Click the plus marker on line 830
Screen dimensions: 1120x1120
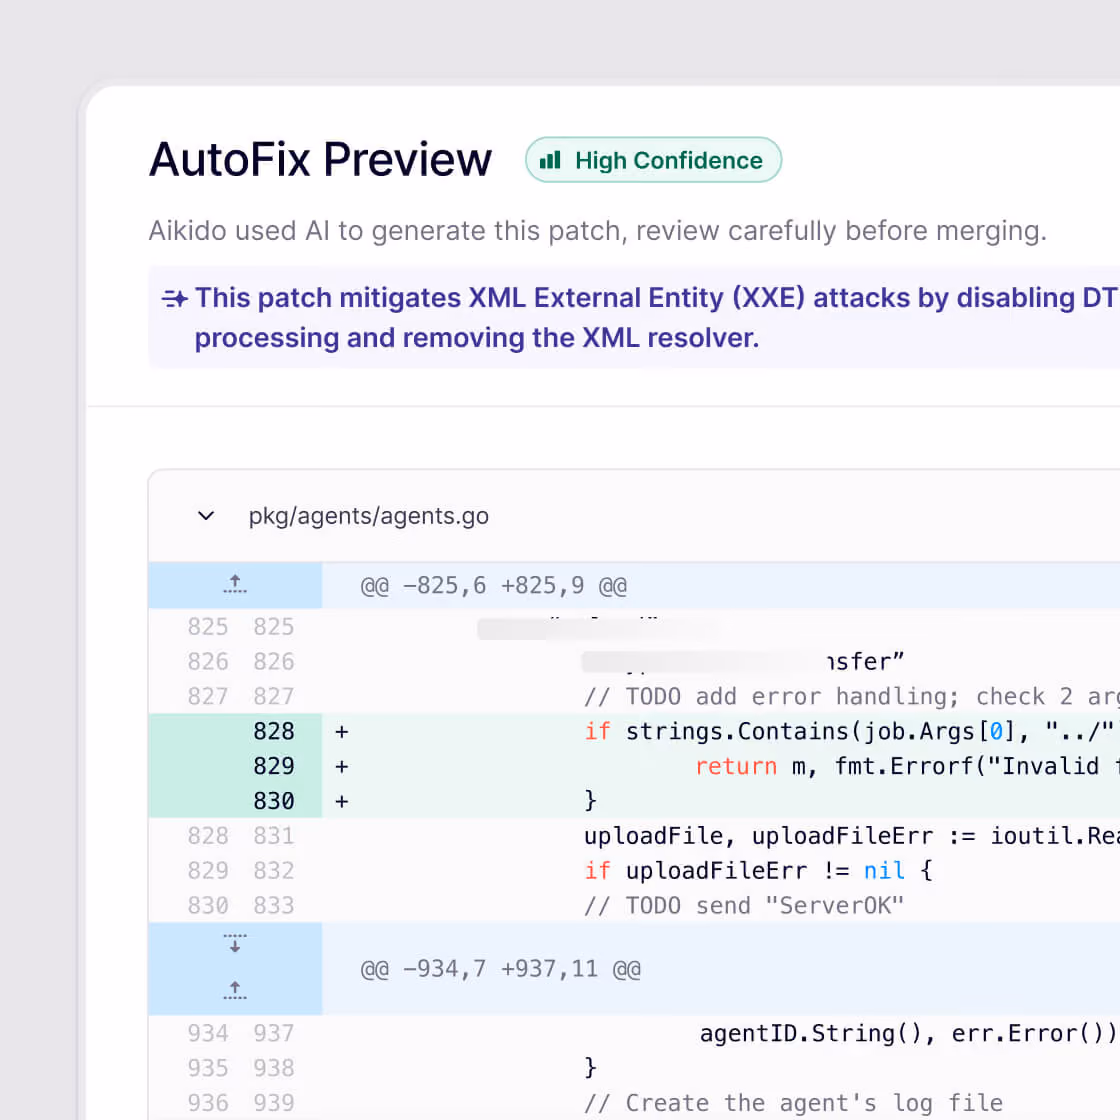tap(341, 802)
